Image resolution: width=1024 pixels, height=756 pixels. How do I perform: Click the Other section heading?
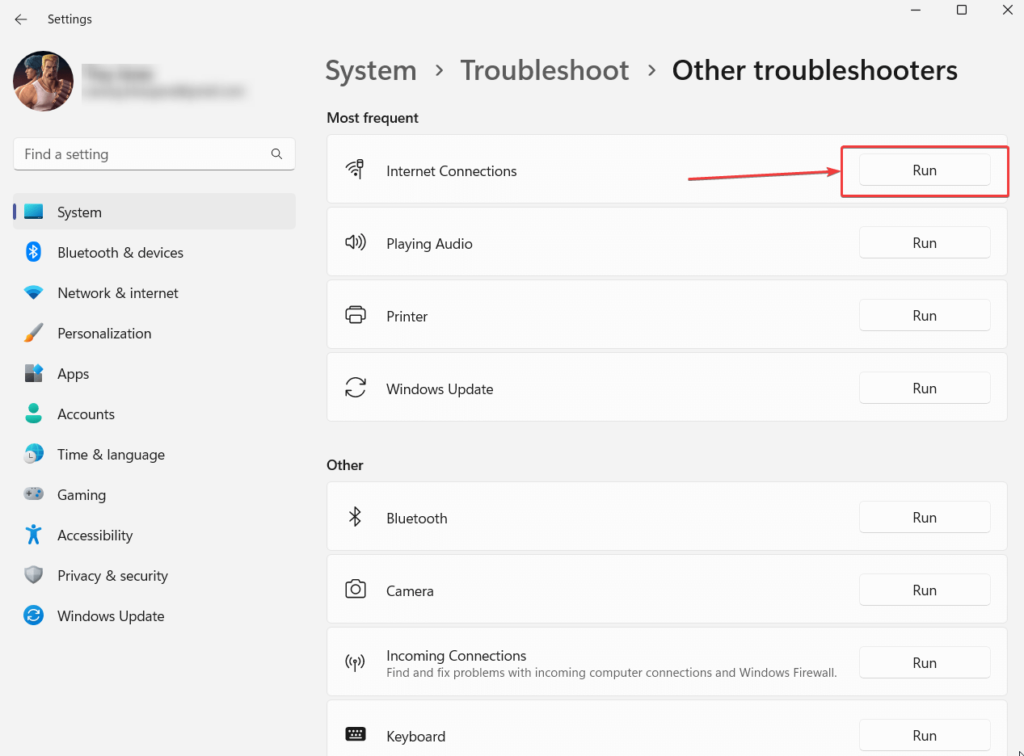[x=345, y=465]
